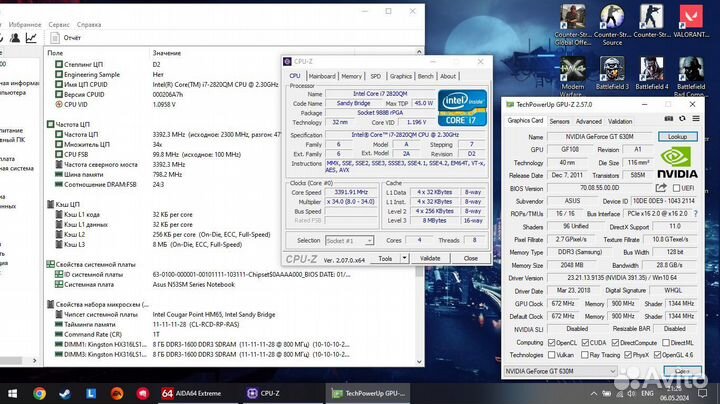Open the Modern Warfare desktop icon

pos(573,76)
